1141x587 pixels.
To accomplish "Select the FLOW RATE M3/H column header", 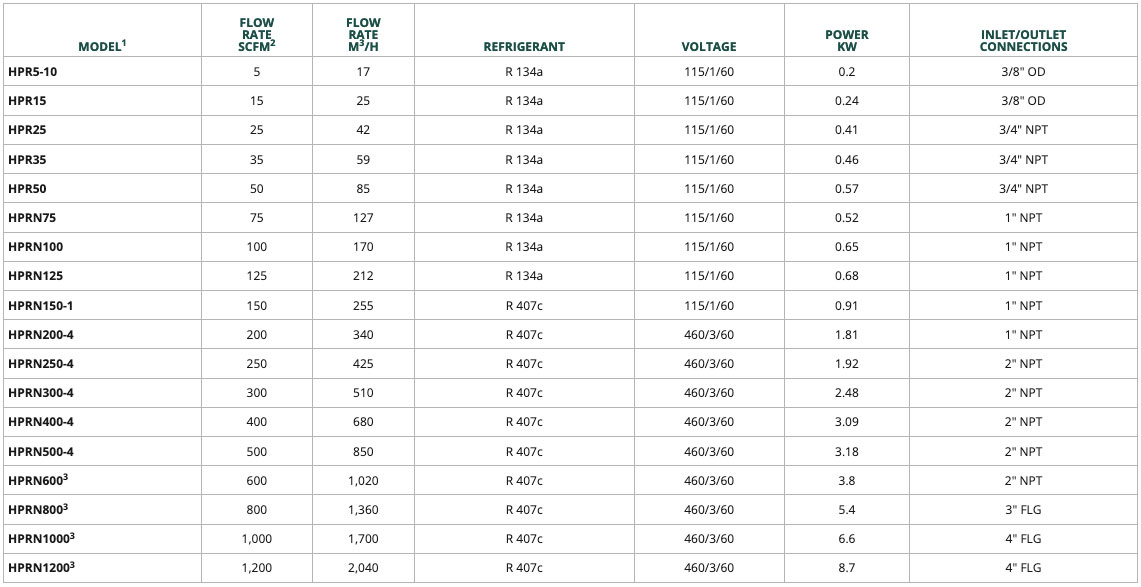I will coord(362,35).
